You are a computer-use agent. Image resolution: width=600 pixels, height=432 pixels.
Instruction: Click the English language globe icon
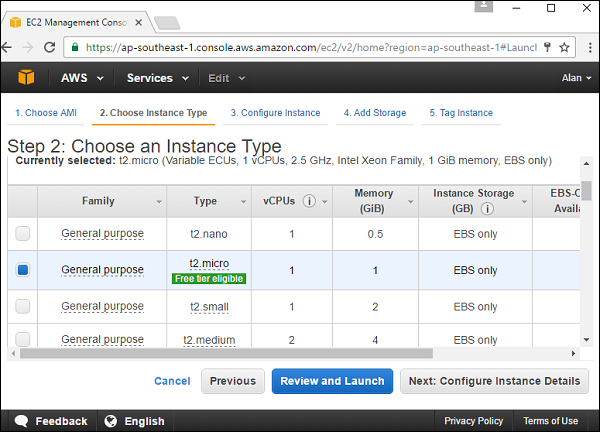(x=110, y=421)
